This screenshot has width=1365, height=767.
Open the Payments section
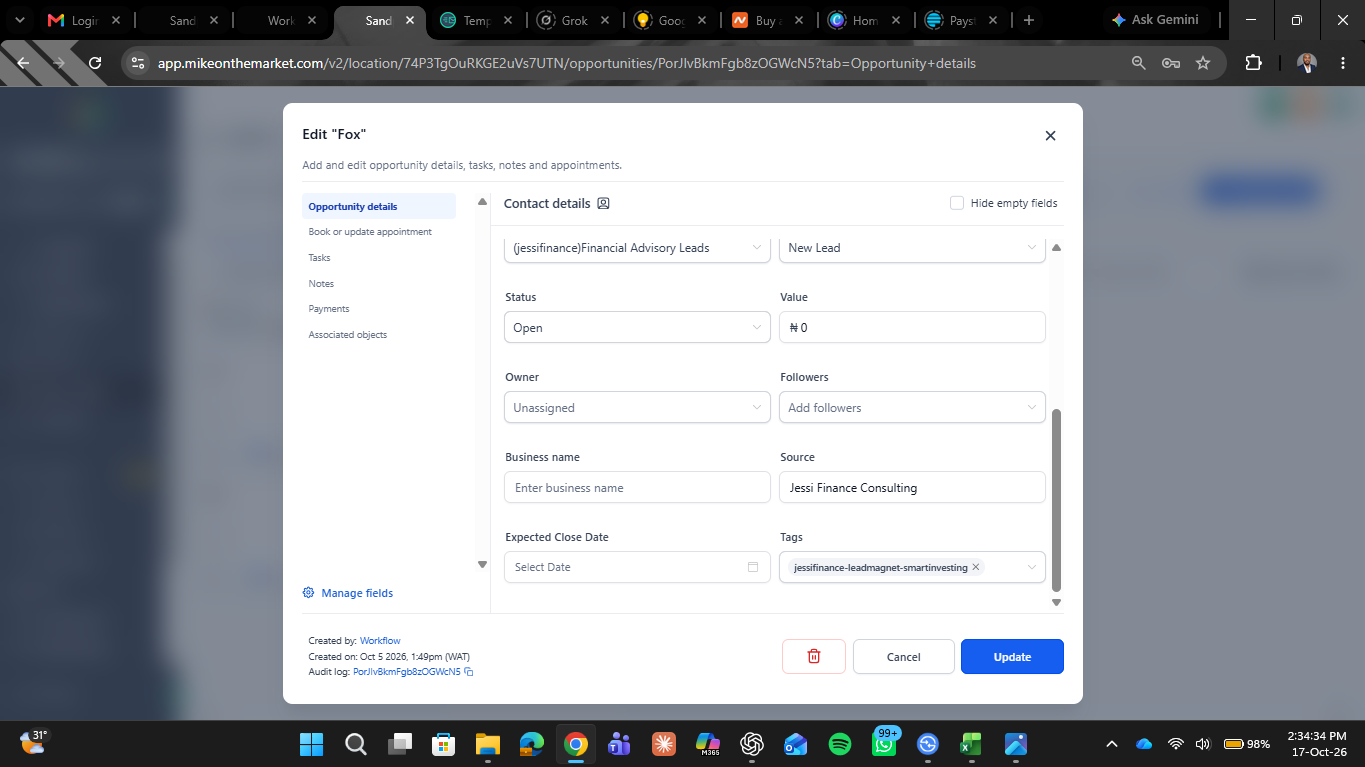(x=329, y=309)
